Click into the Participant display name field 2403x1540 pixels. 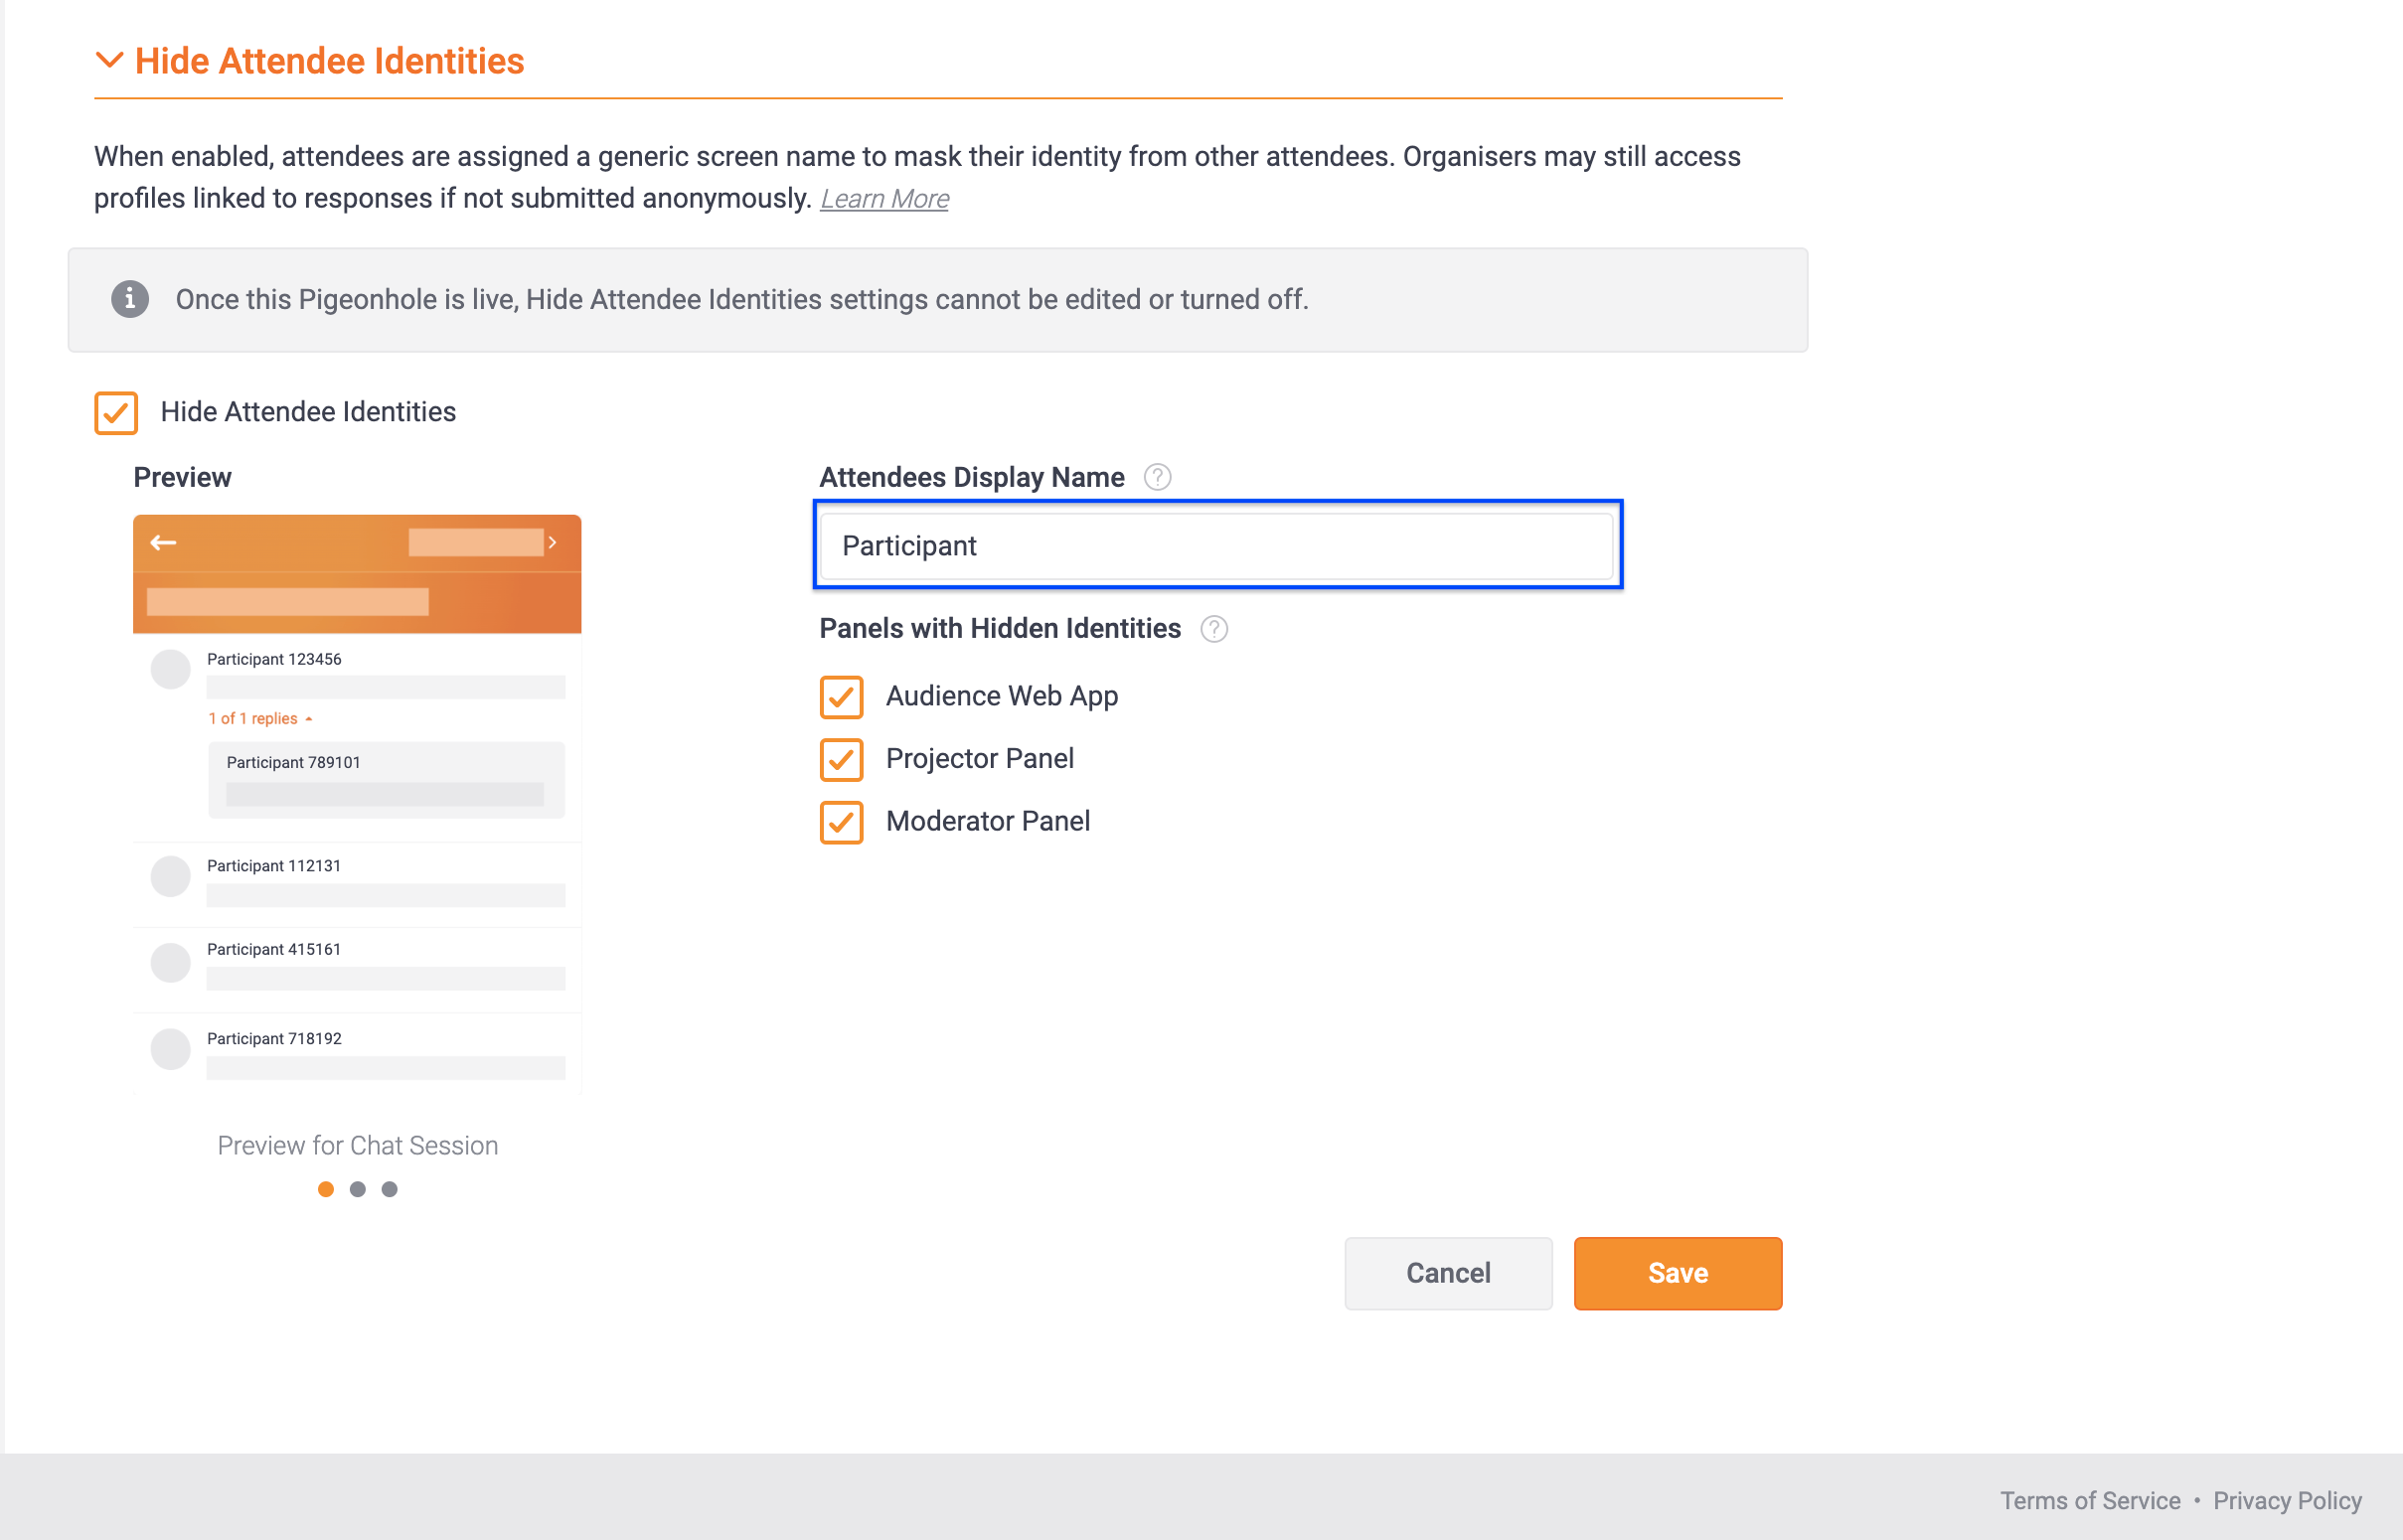(x=1217, y=545)
